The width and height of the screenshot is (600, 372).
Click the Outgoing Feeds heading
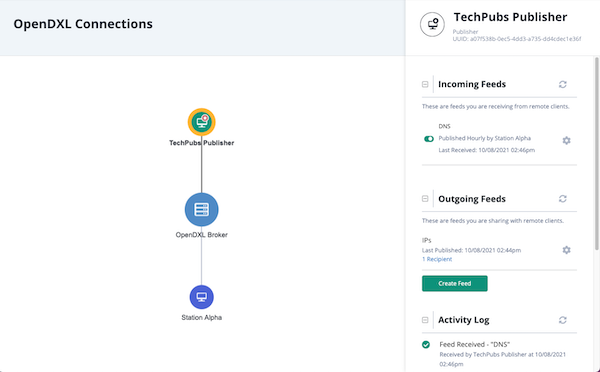tap(472, 199)
